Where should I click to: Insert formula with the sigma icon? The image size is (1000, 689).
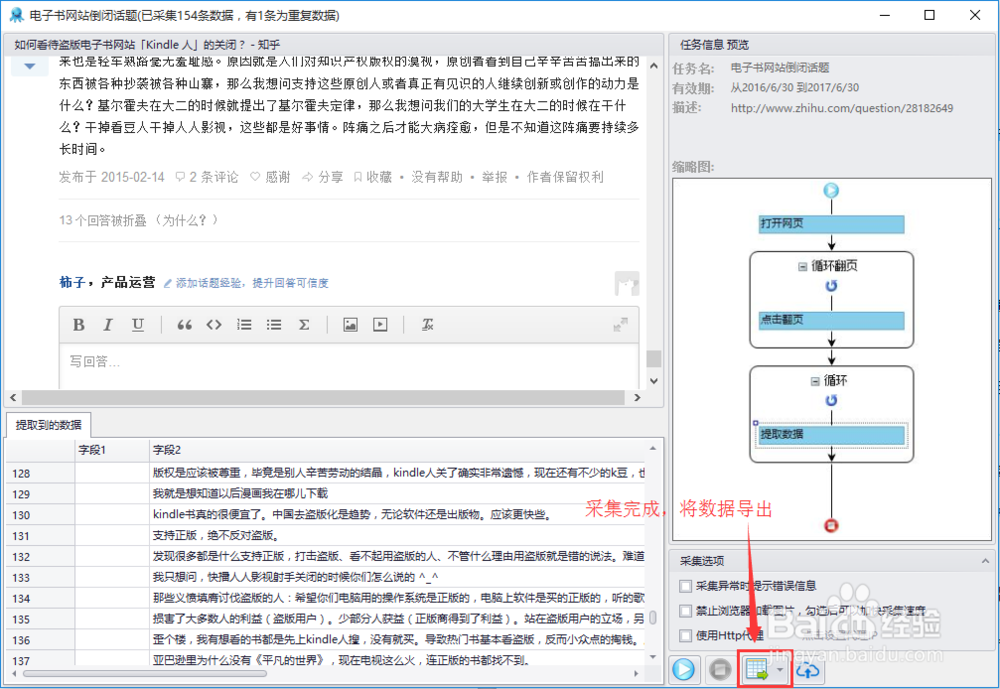[x=304, y=325]
